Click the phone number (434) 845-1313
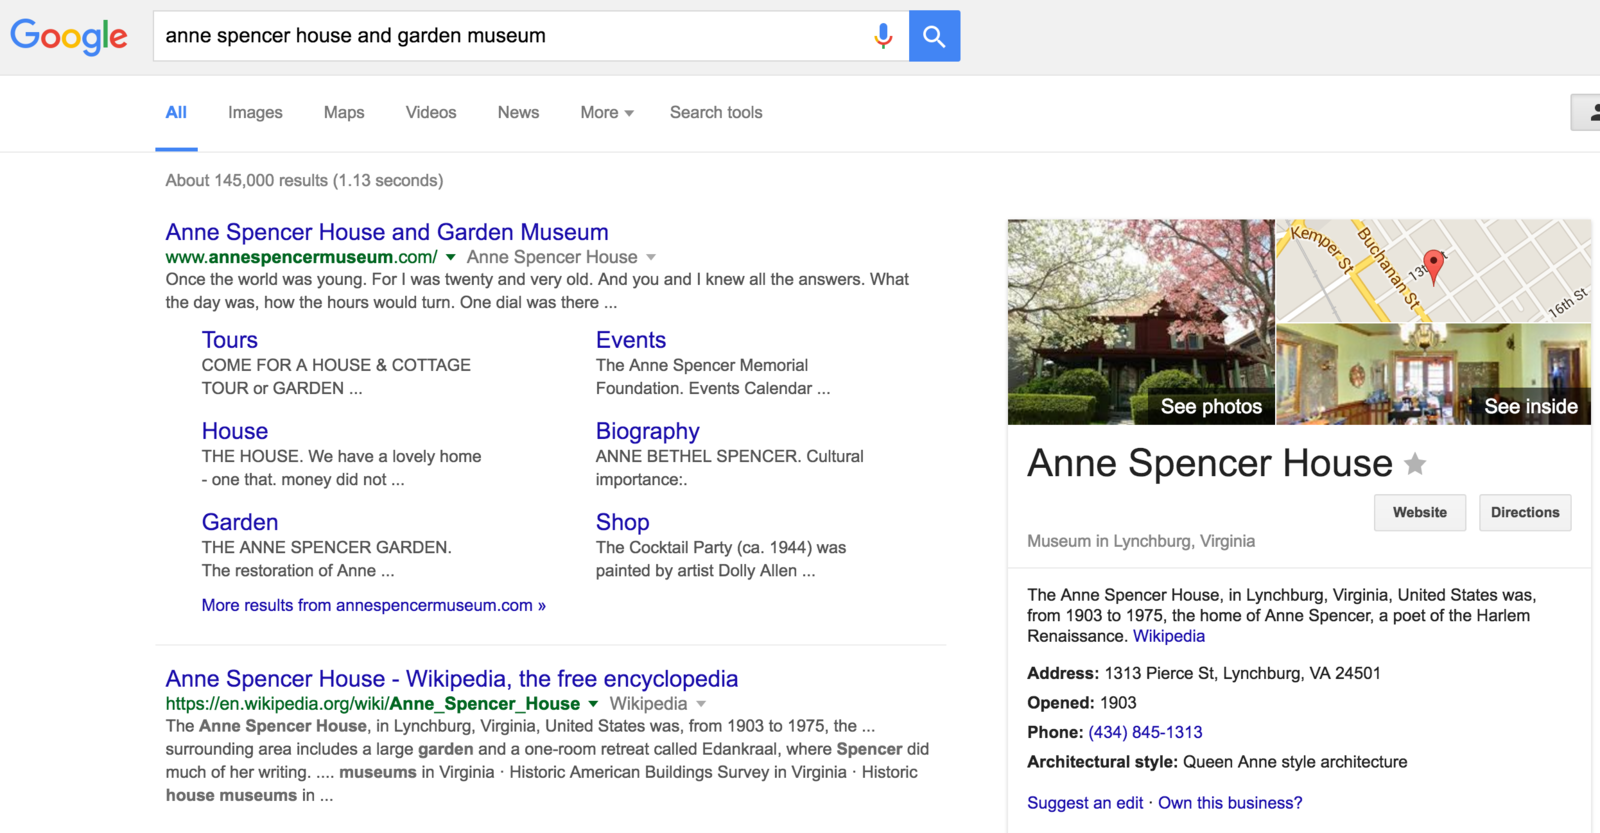The image size is (1600, 833). 1145,732
